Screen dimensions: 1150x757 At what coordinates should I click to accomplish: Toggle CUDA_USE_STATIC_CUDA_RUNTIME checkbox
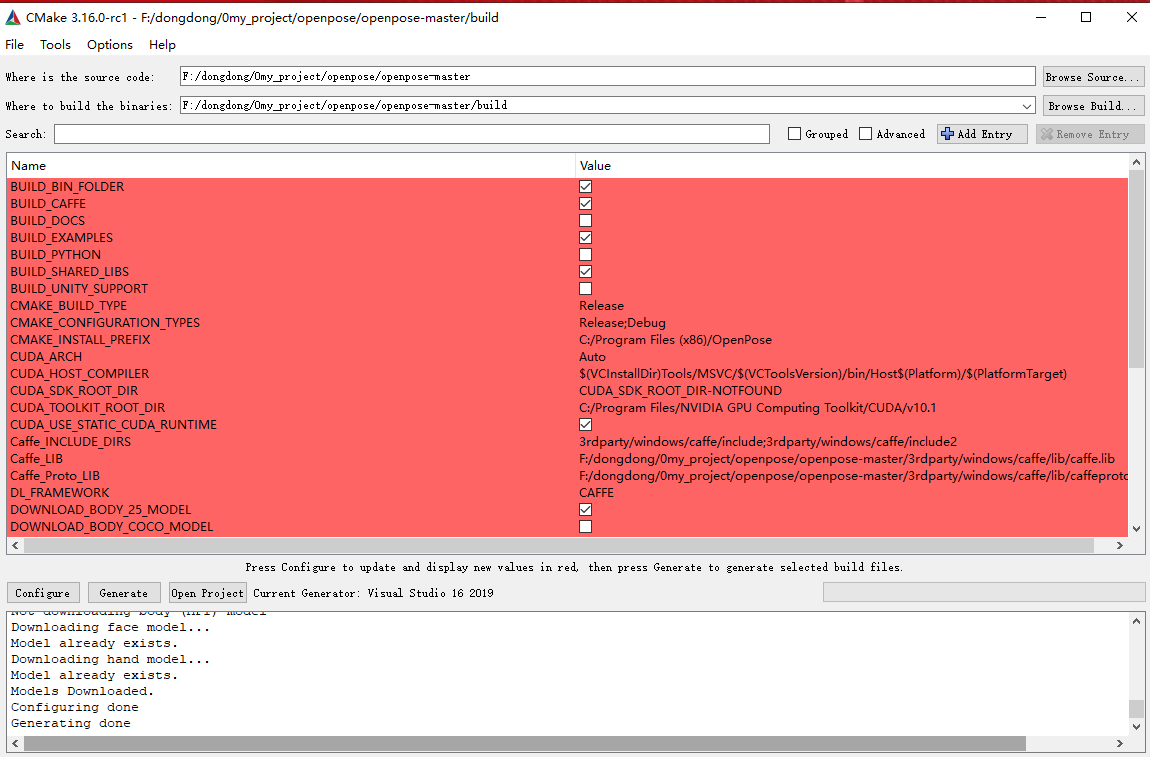[x=585, y=425]
